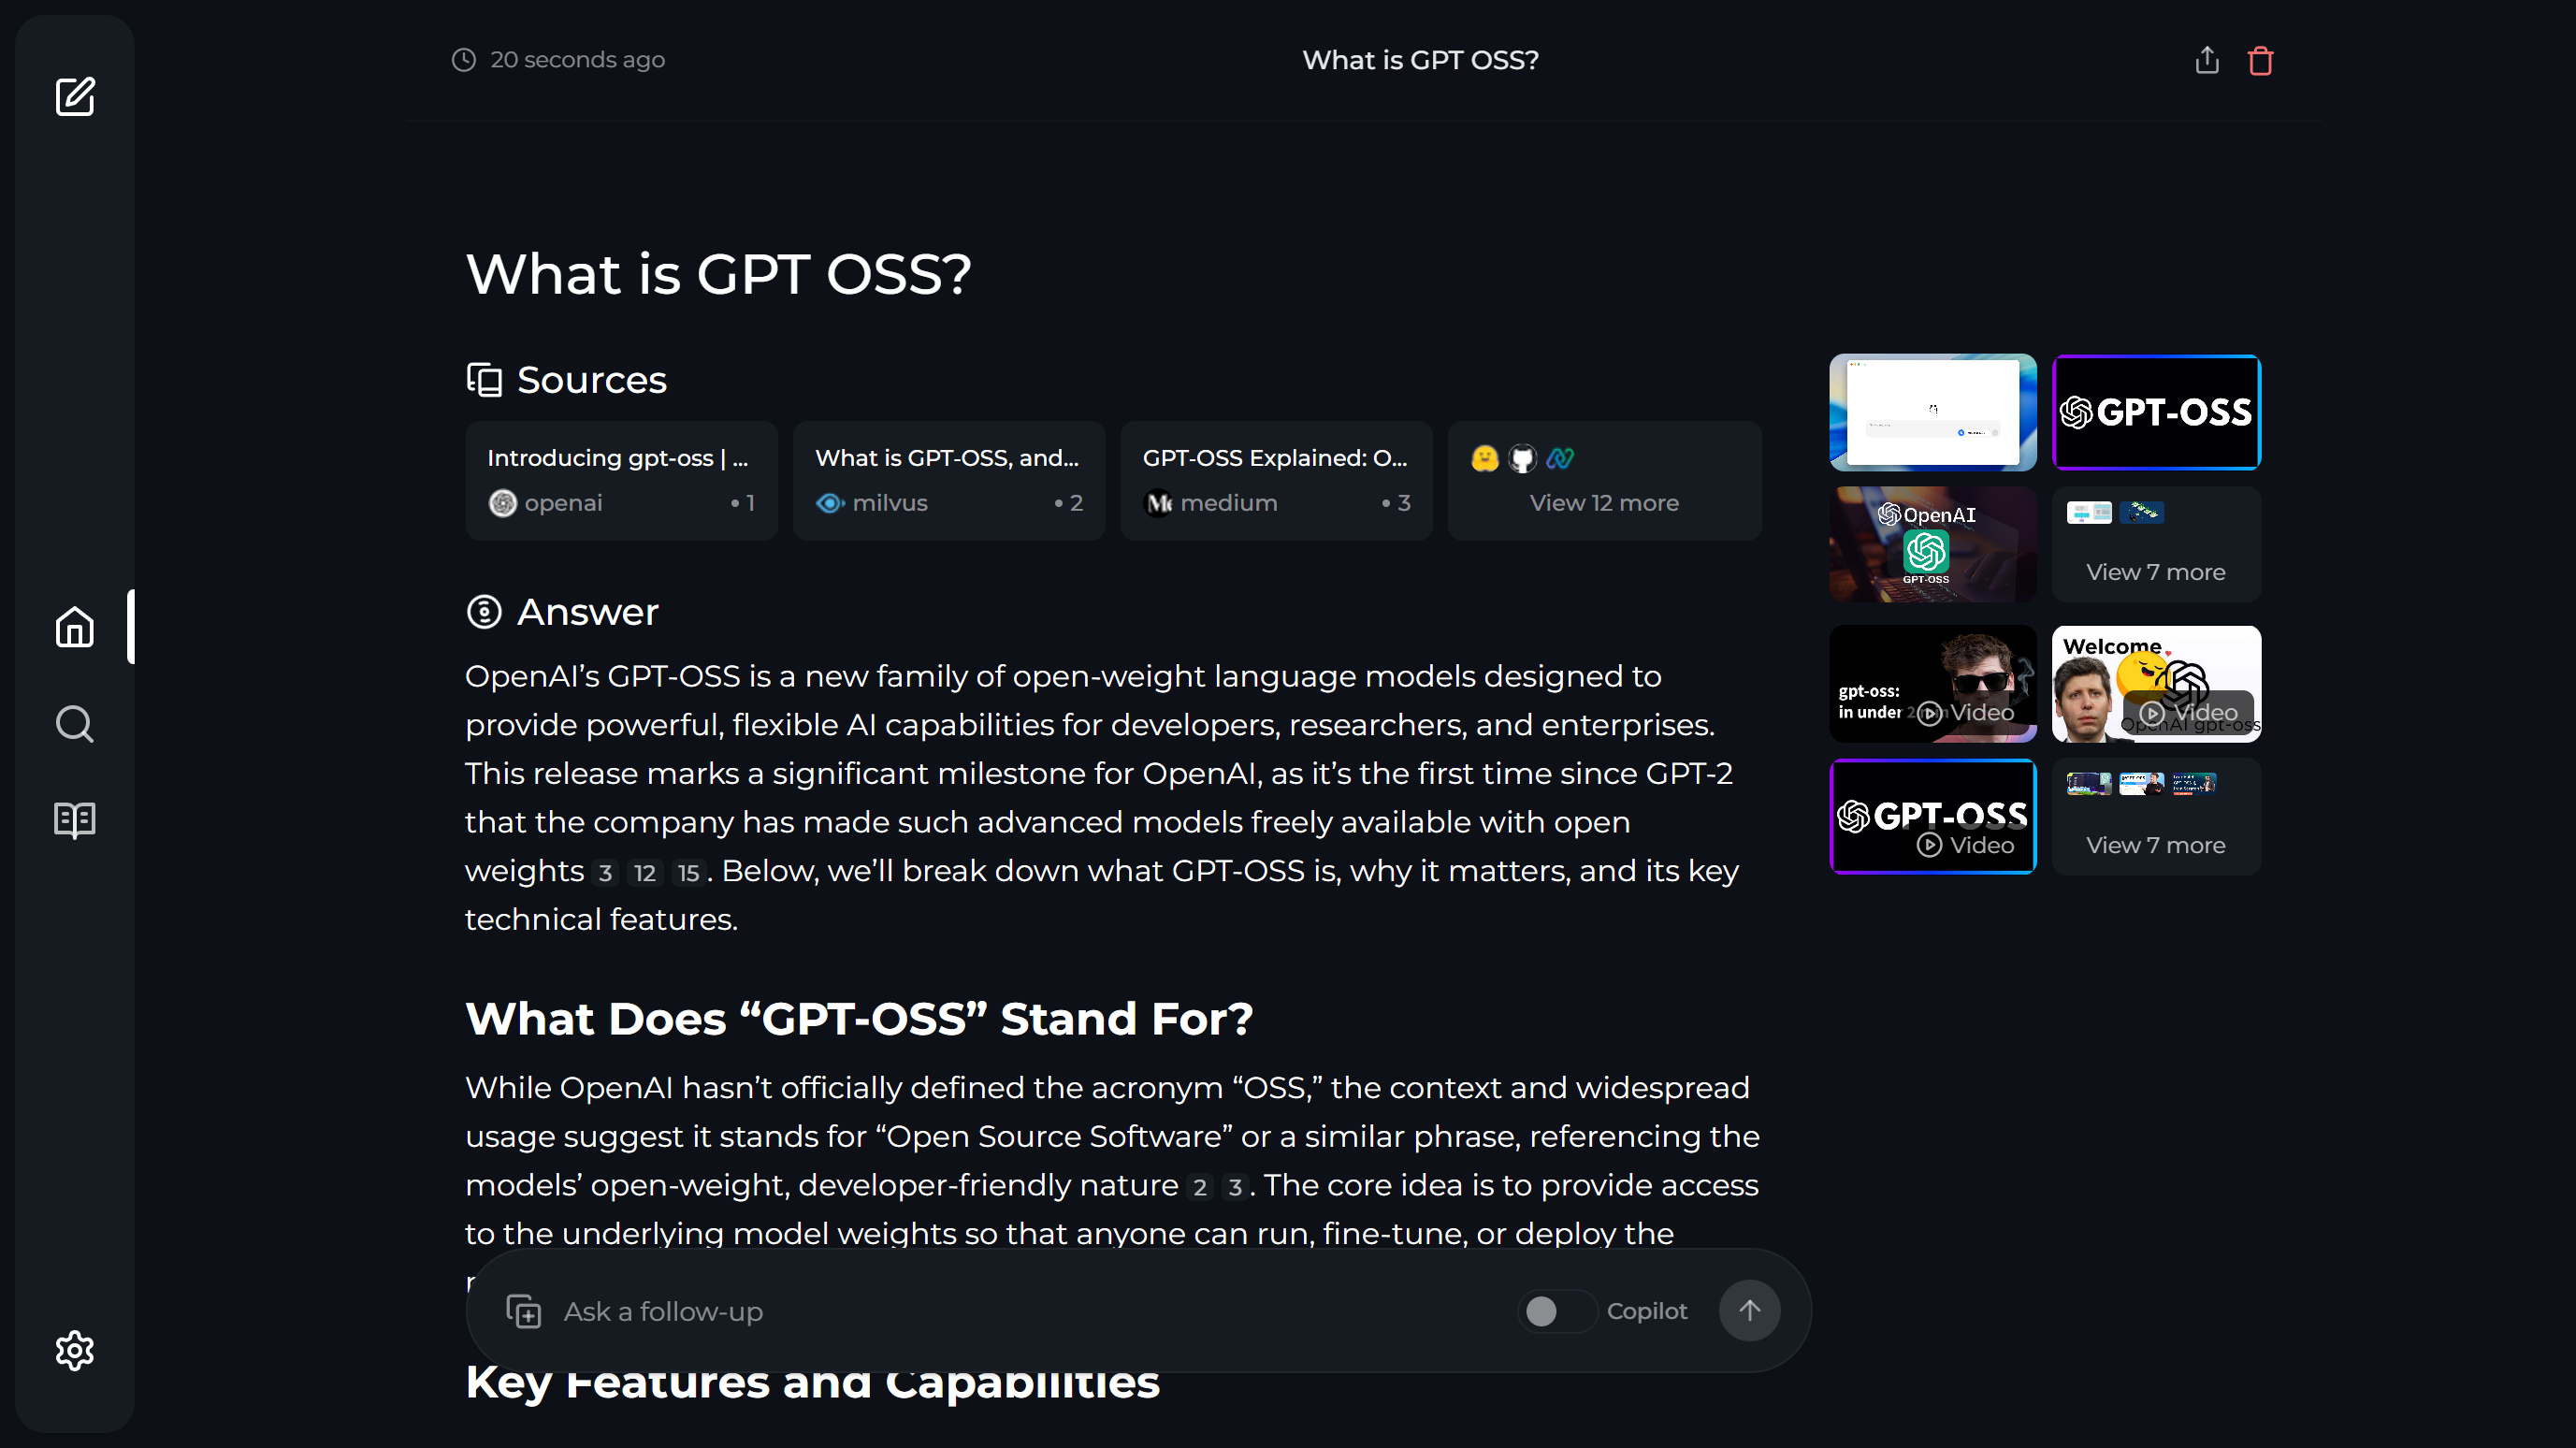Play the Welcome OpenAI gpt-oss video
The height and width of the screenshot is (1448, 2576).
pos(2155,684)
